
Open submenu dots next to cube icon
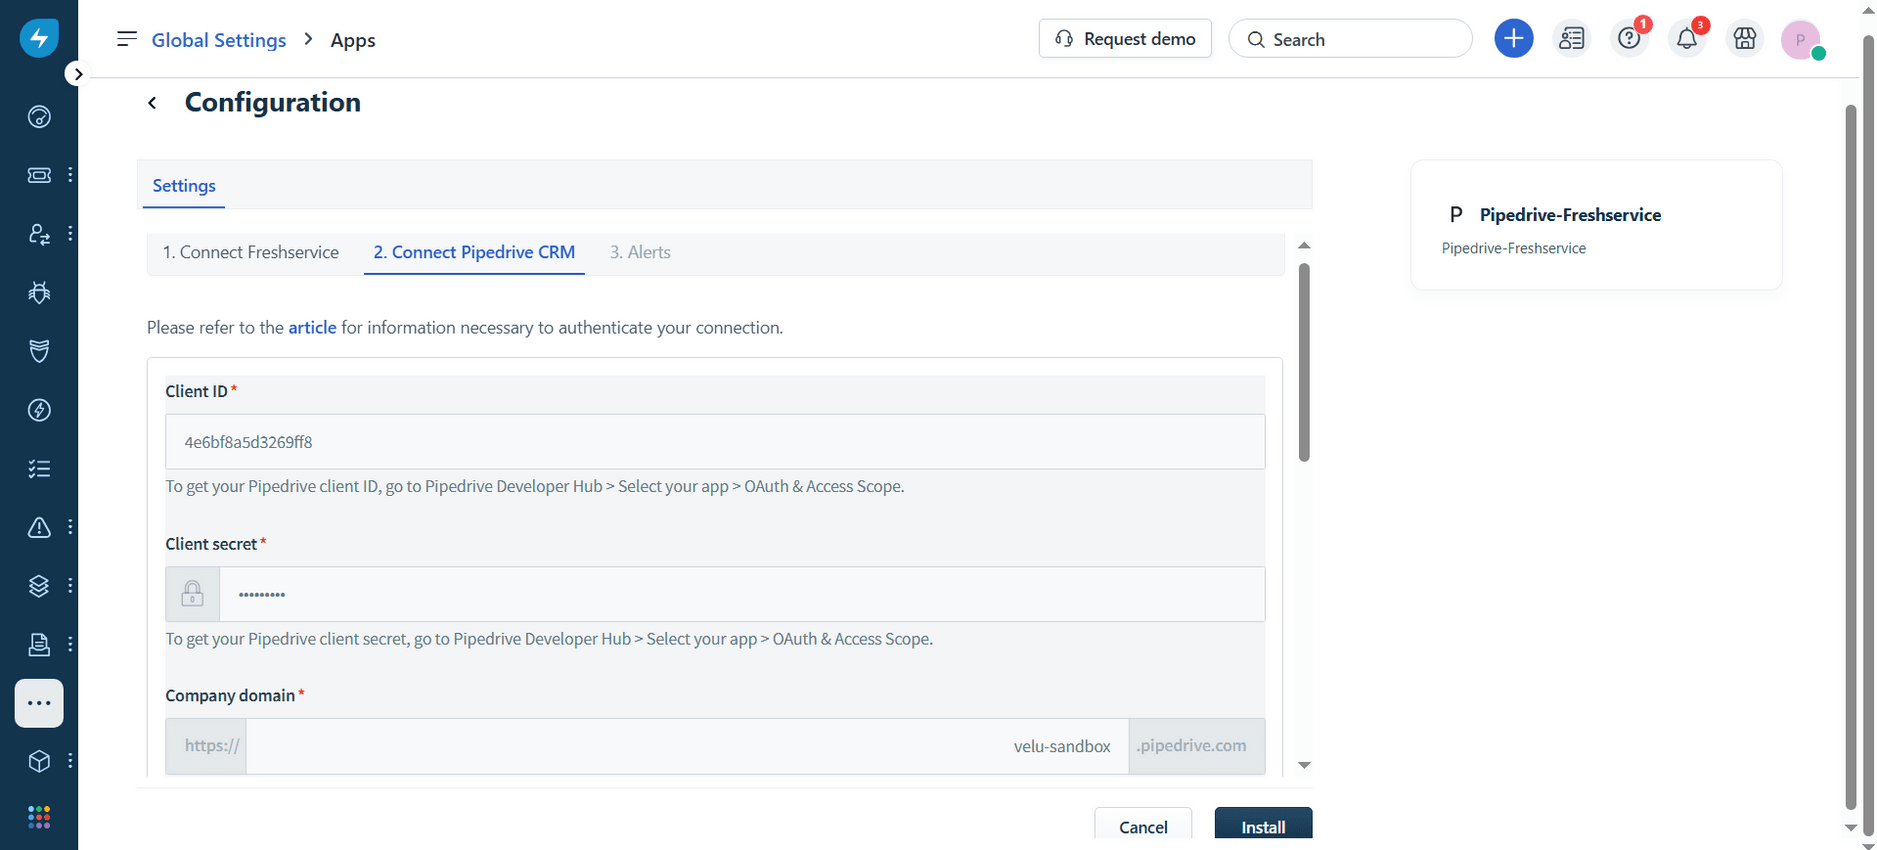70,761
